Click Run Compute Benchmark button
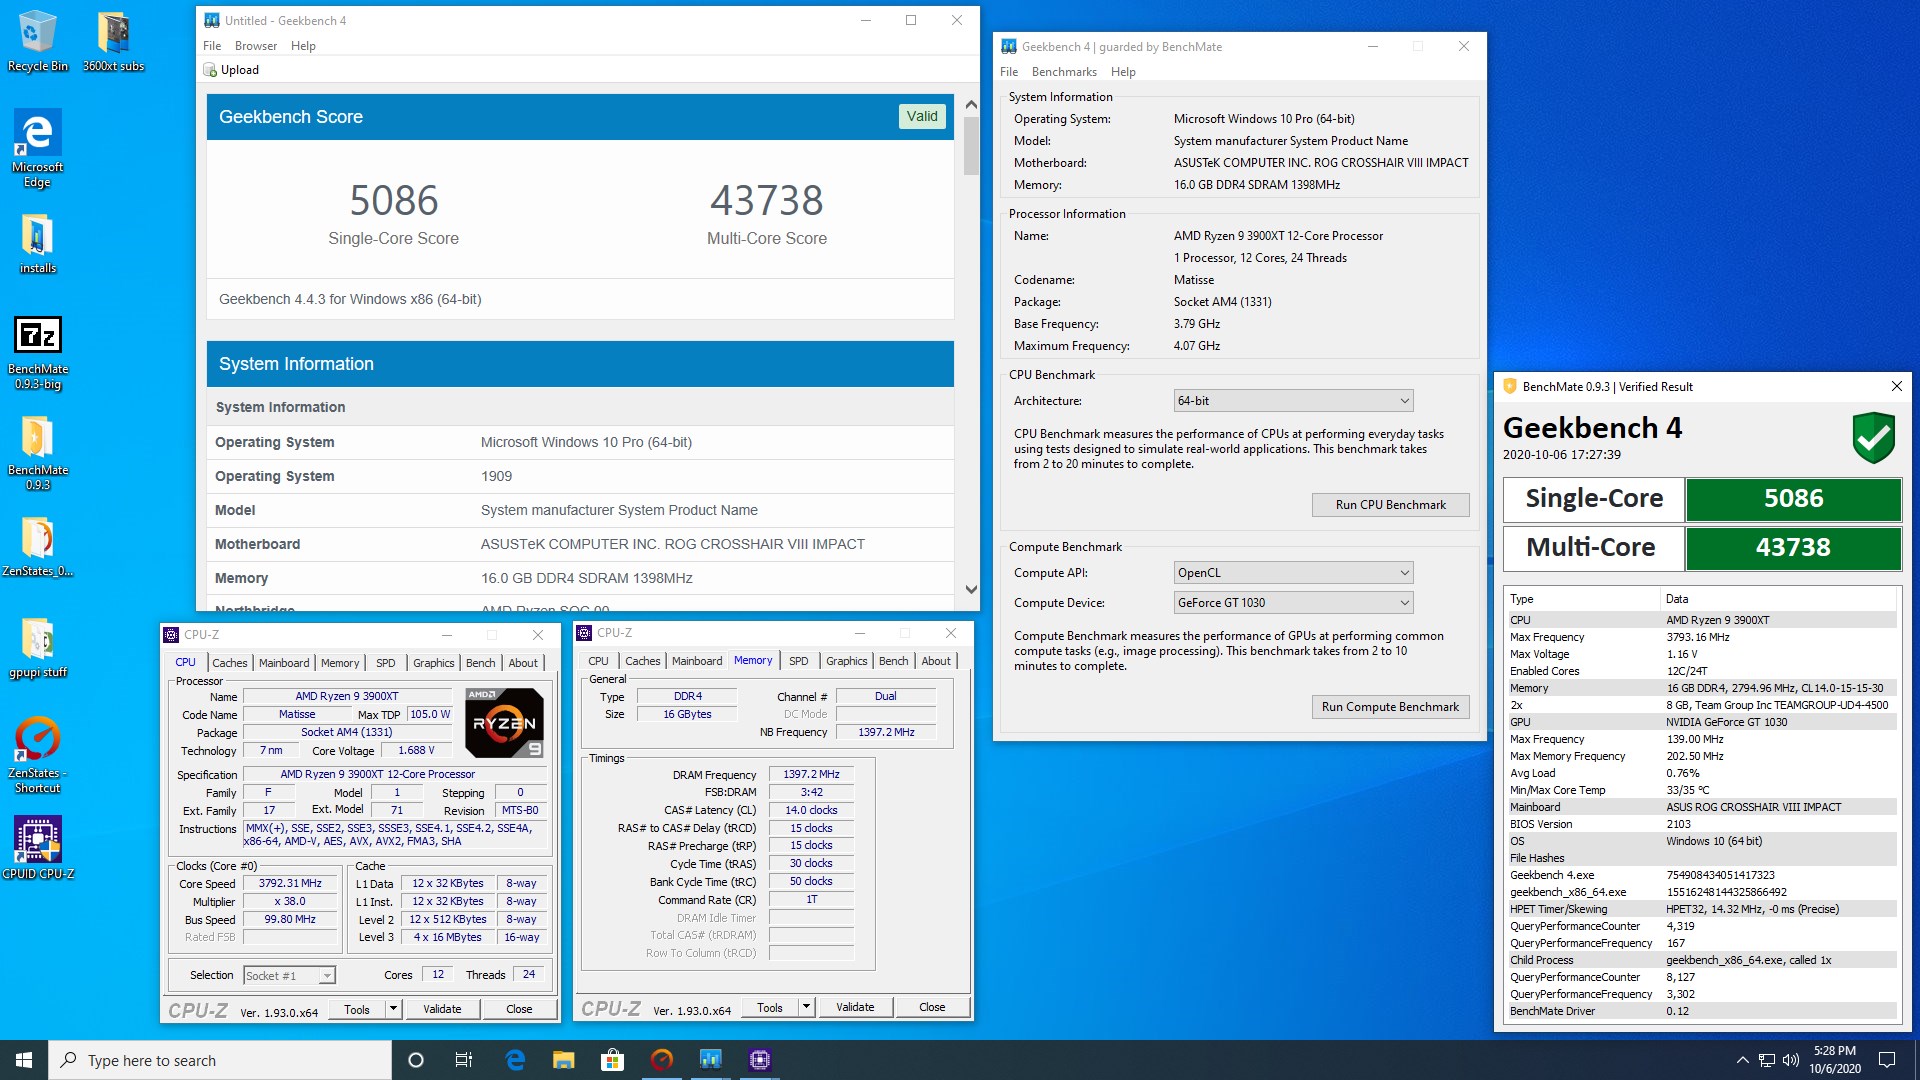The width and height of the screenshot is (1920, 1080). click(x=1390, y=707)
